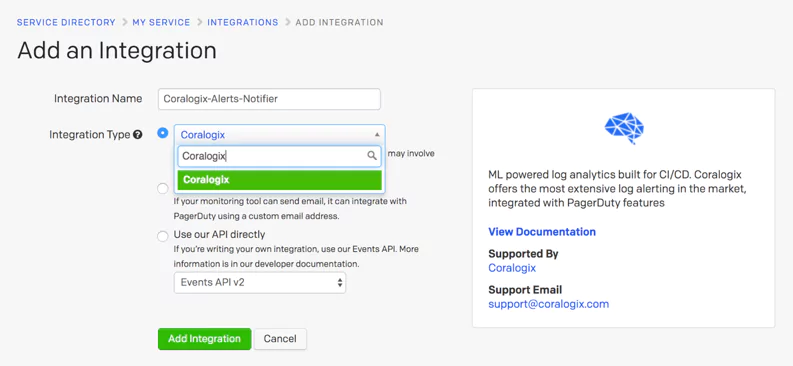Collapse the Coralogix integration type dropdown
Image resolution: width=793 pixels, height=366 pixels.
[280, 134]
